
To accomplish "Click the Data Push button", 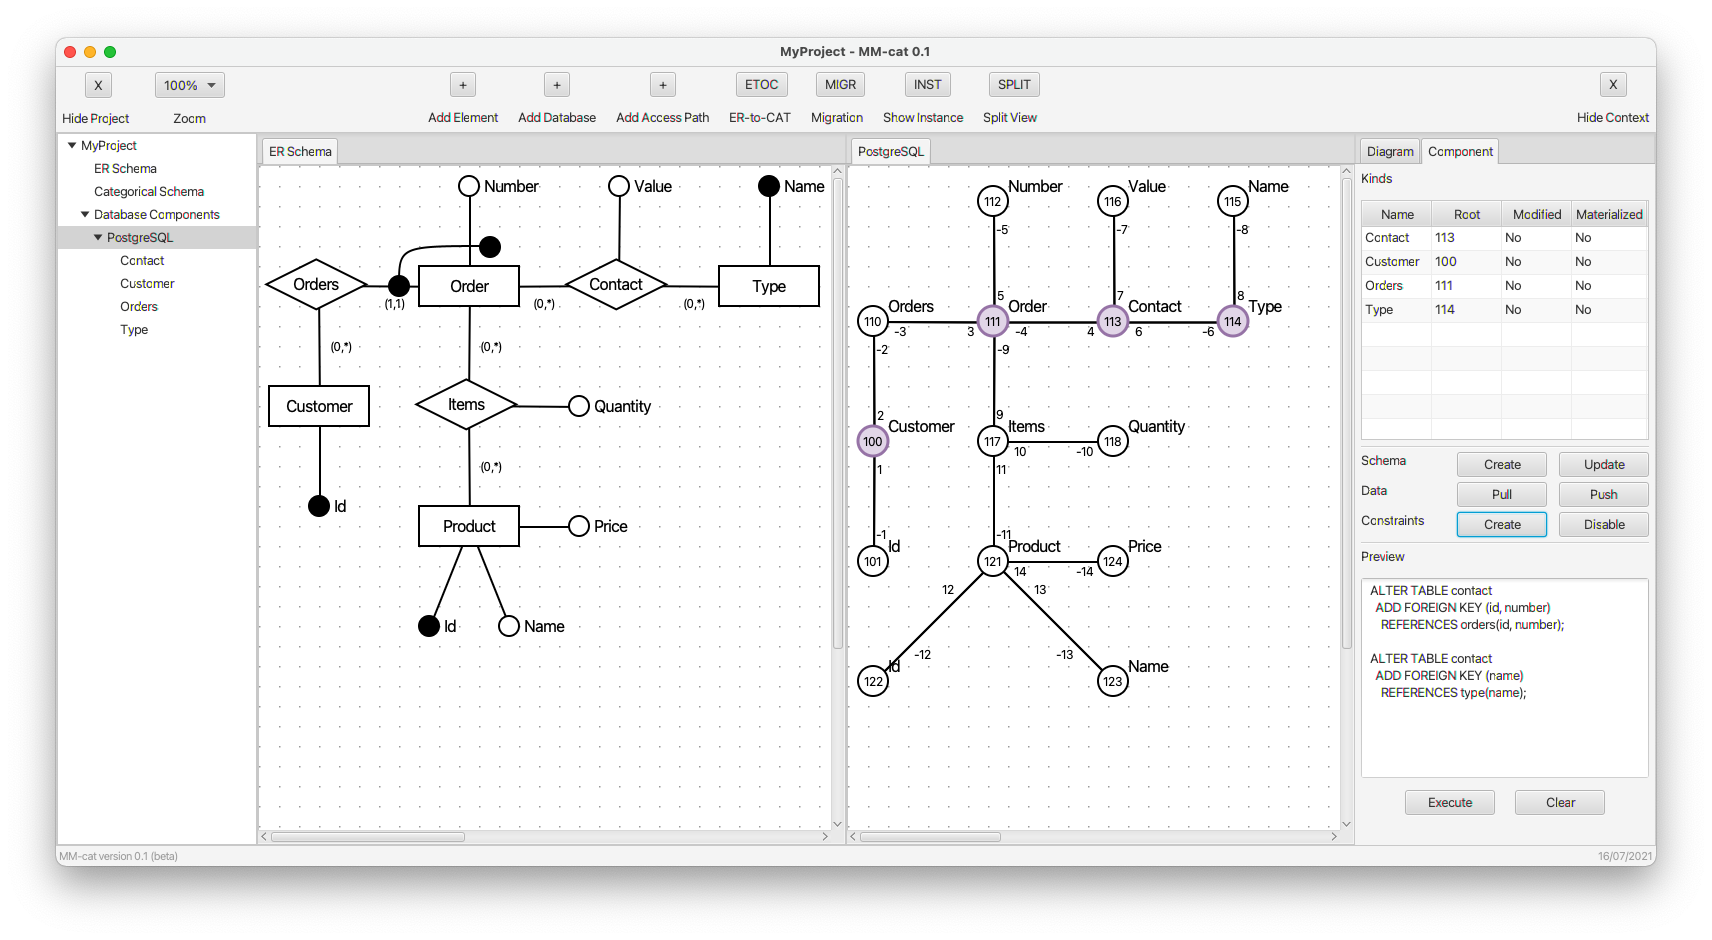I will pyautogui.click(x=1604, y=495).
